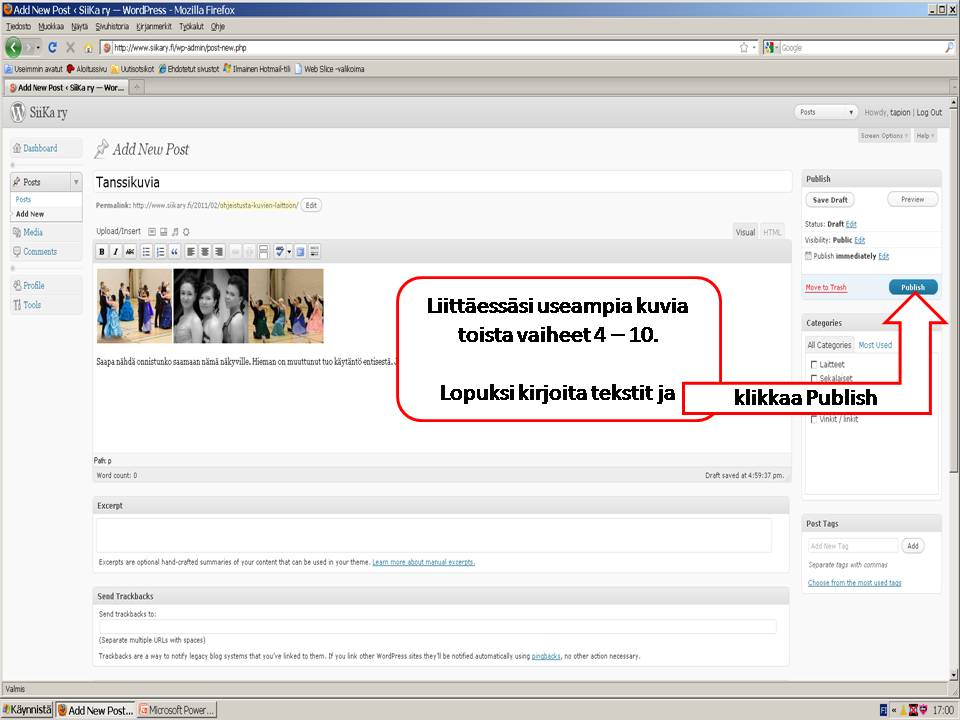This screenshot has height=720, width=960.
Task: Go to the Firefox home page icon
Action: pyautogui.click(x=88, y=47)
